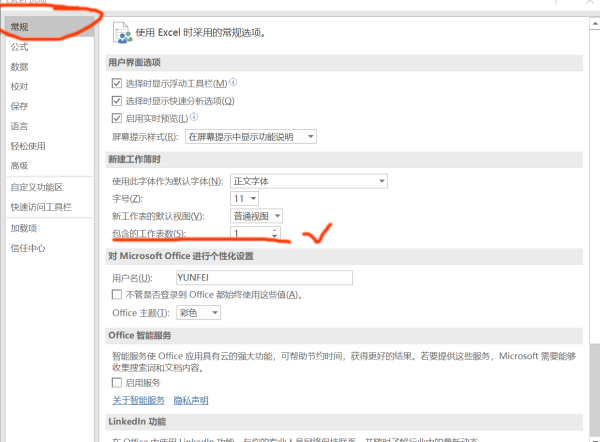The width and height of the screenshot is (600, 442).
Task: Open the 新工作表的默认视图 普通视图 dropdown
Action: click(x=256, y=216)
